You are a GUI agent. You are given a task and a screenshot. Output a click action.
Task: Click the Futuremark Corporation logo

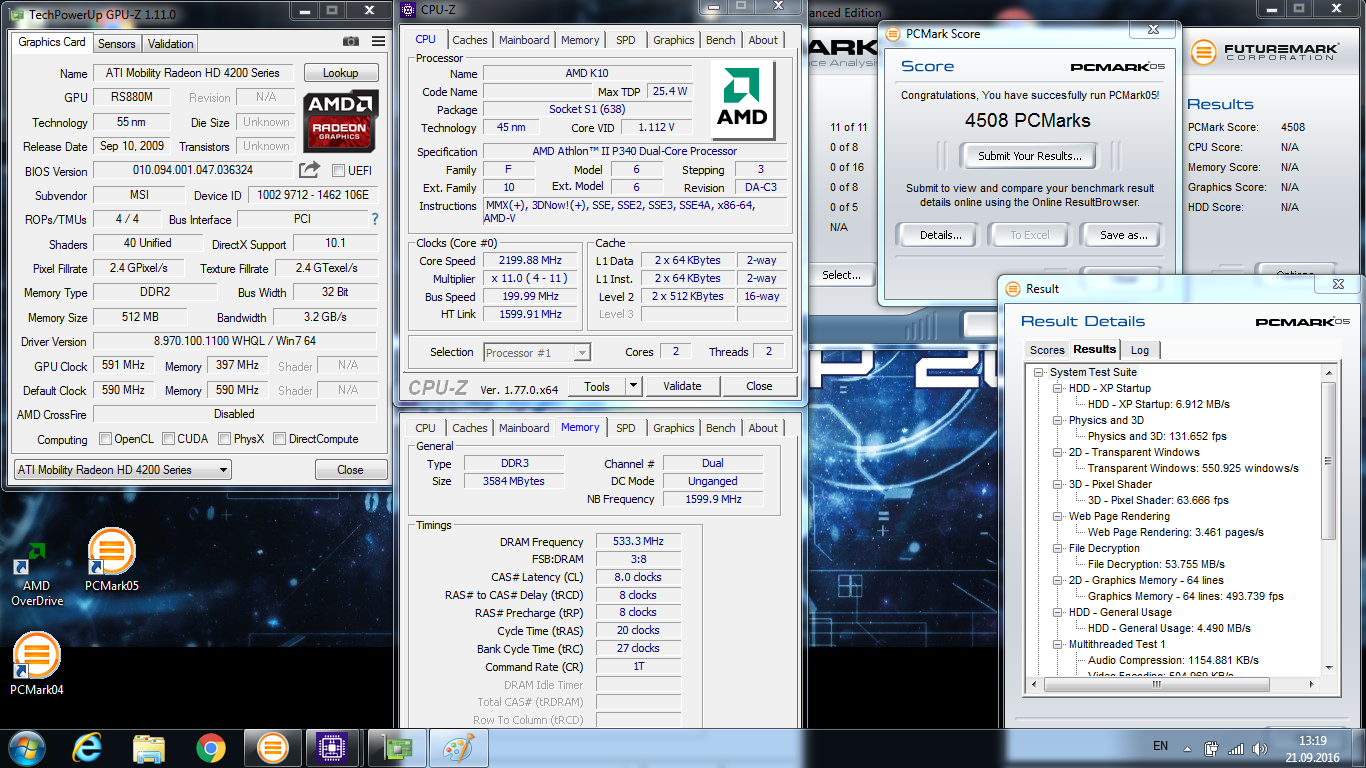pyautogui.click(x=1263, y=51)
